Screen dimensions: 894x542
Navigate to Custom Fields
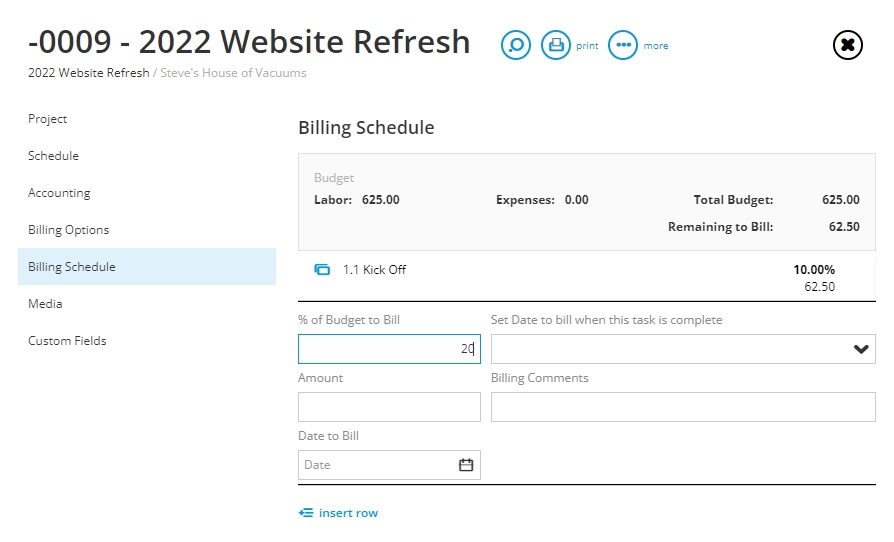(x=67, y=341)
